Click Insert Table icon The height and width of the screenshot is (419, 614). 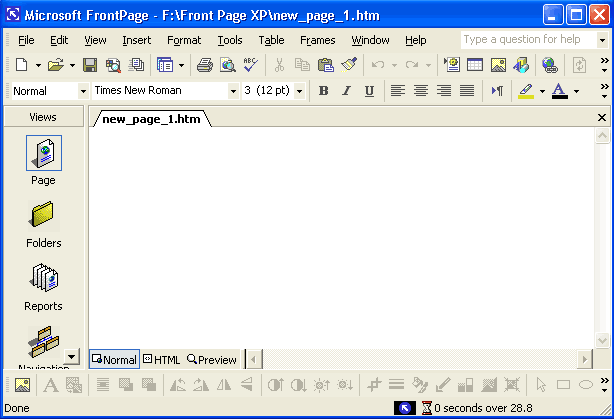click(x=474, y=65)
